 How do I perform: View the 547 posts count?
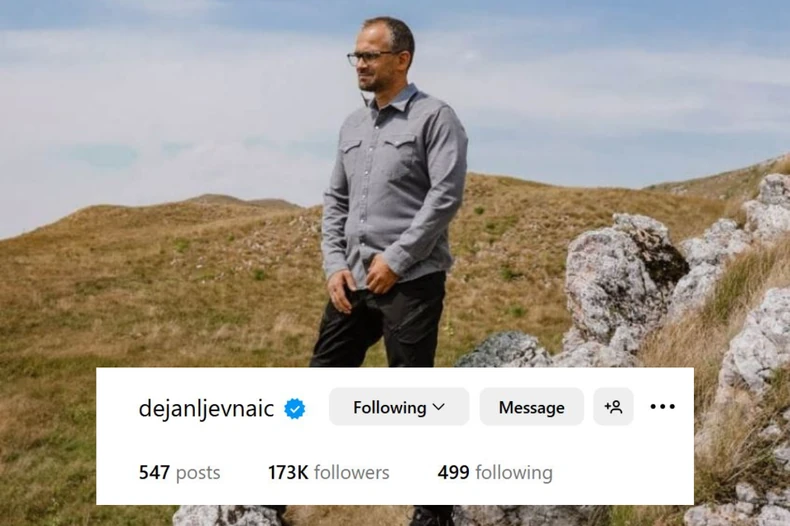pos(179,473)
